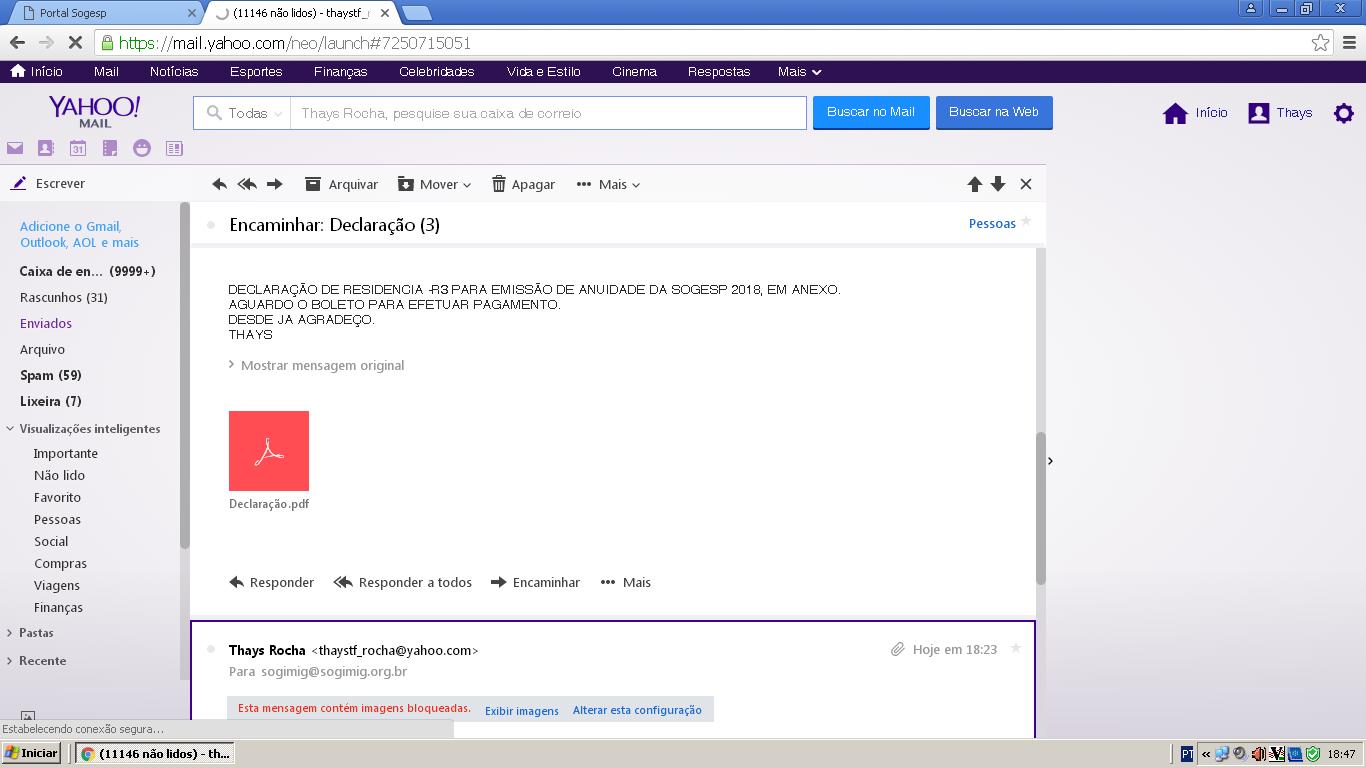
Task: Open the Finanças item in the top navigation bar
Action: pyautogui.click(x=340, y=71)
